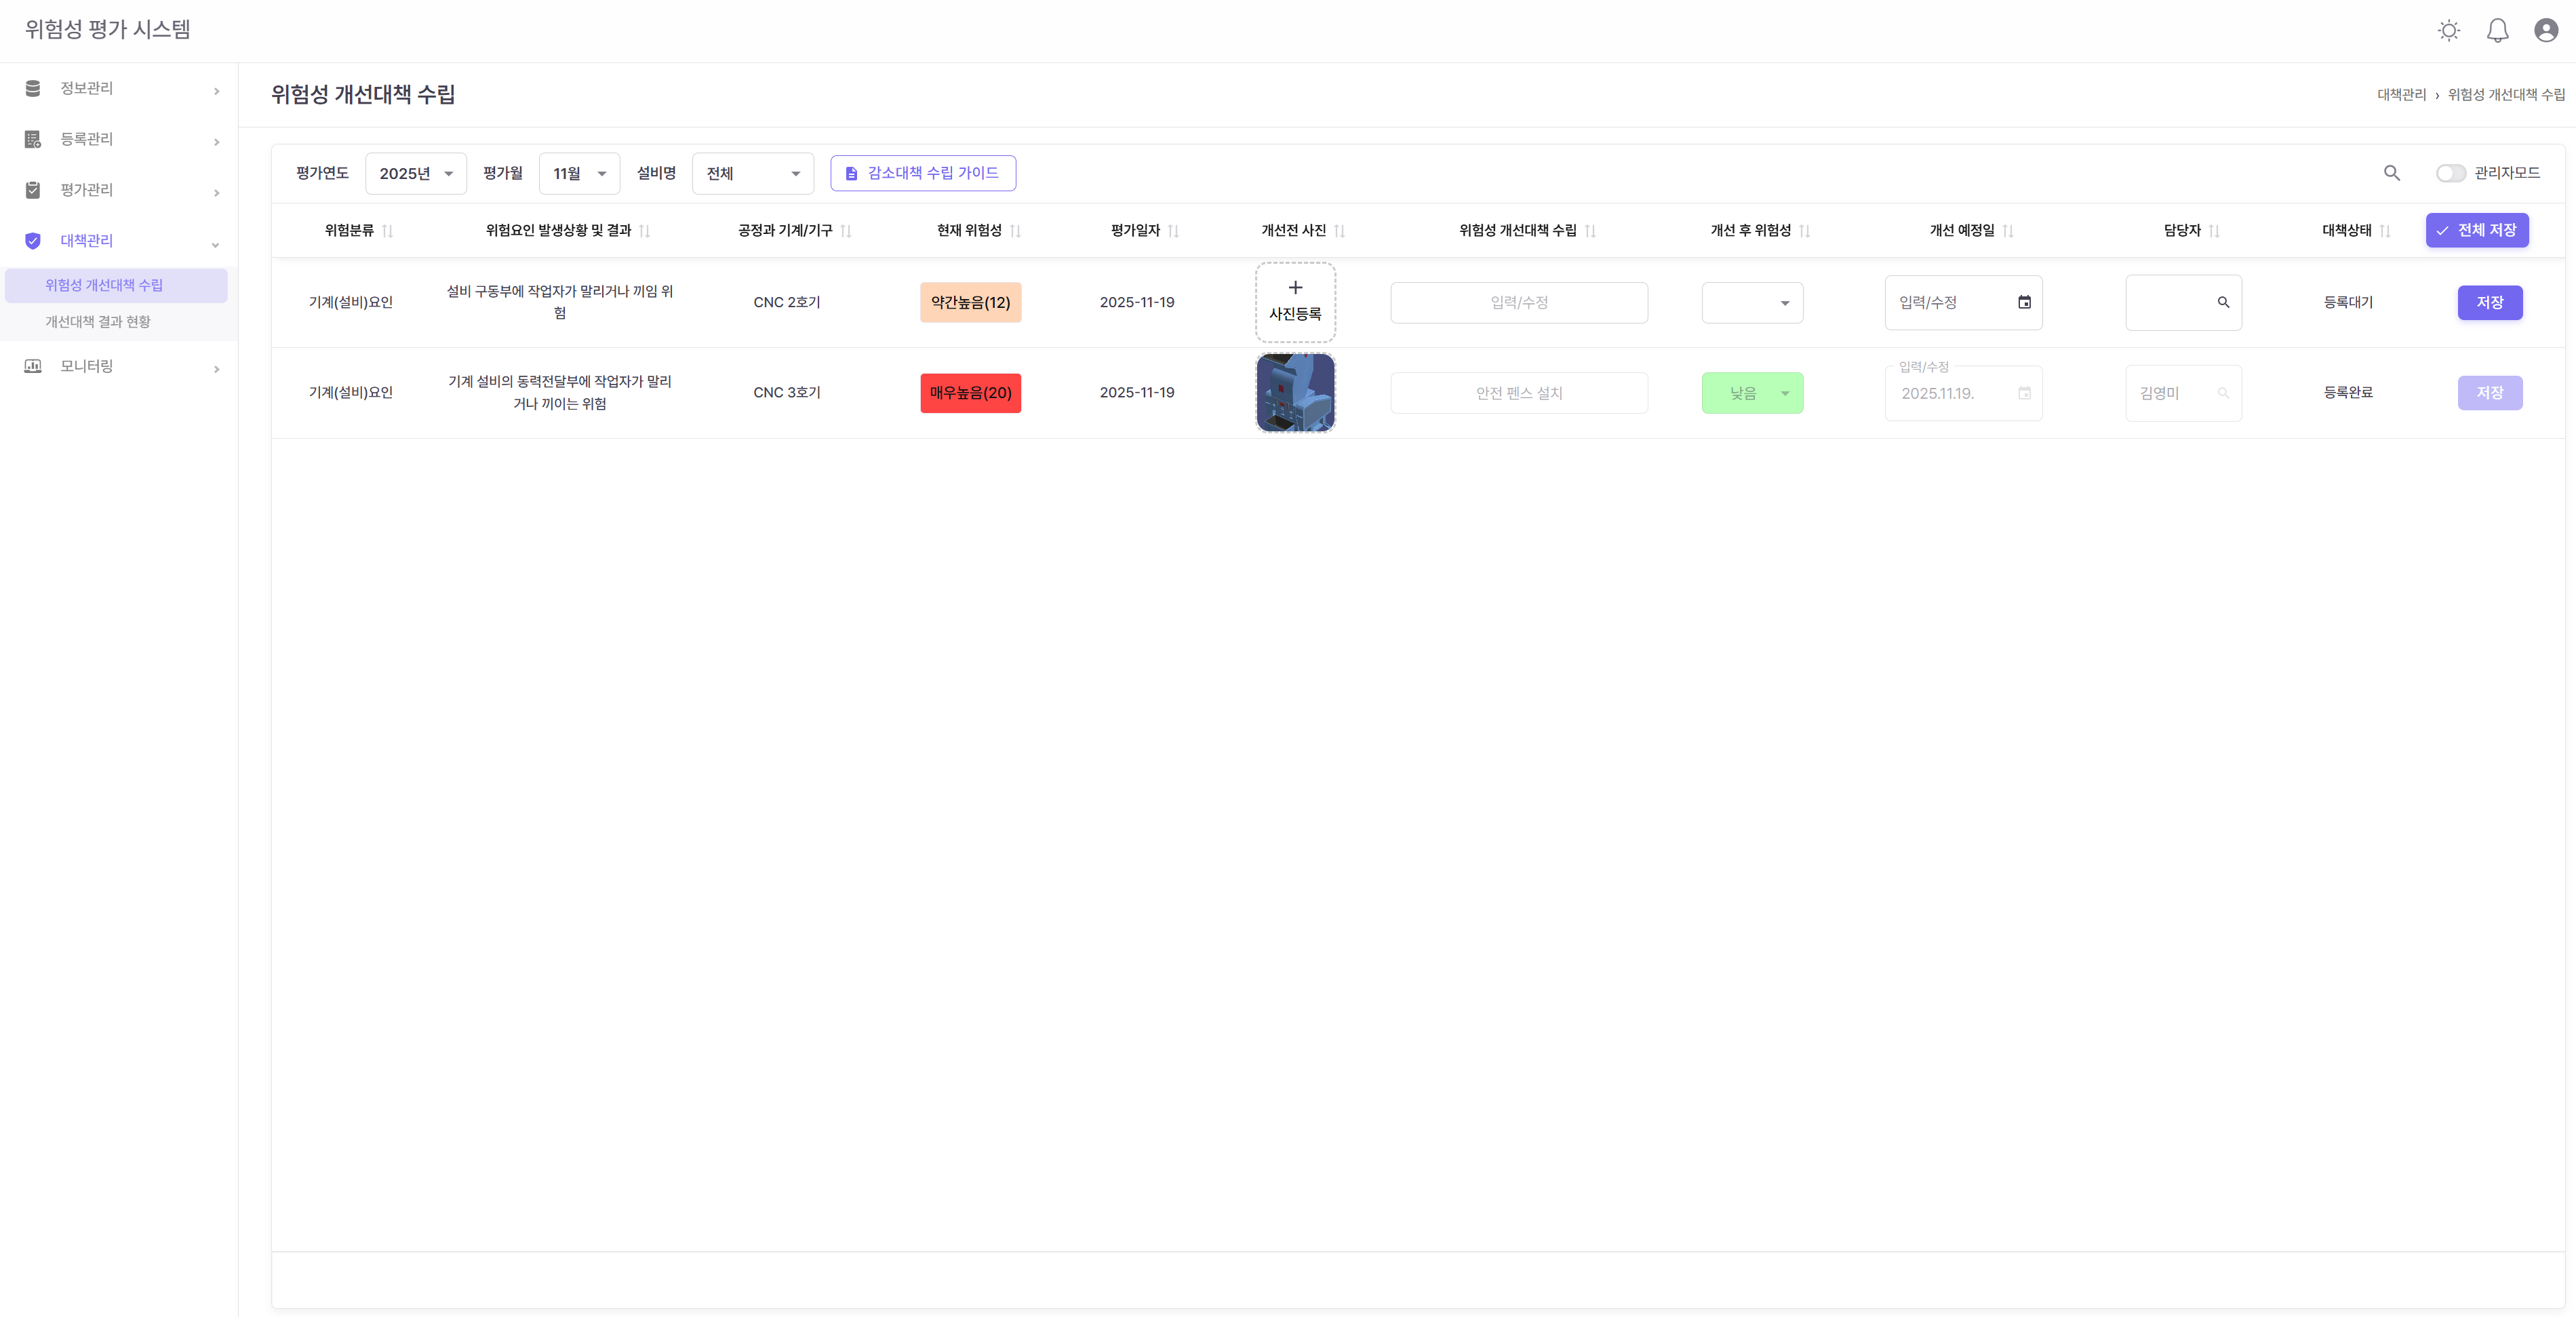Click the search magnifier icon in toolbar

click(x=2391, y=173)
